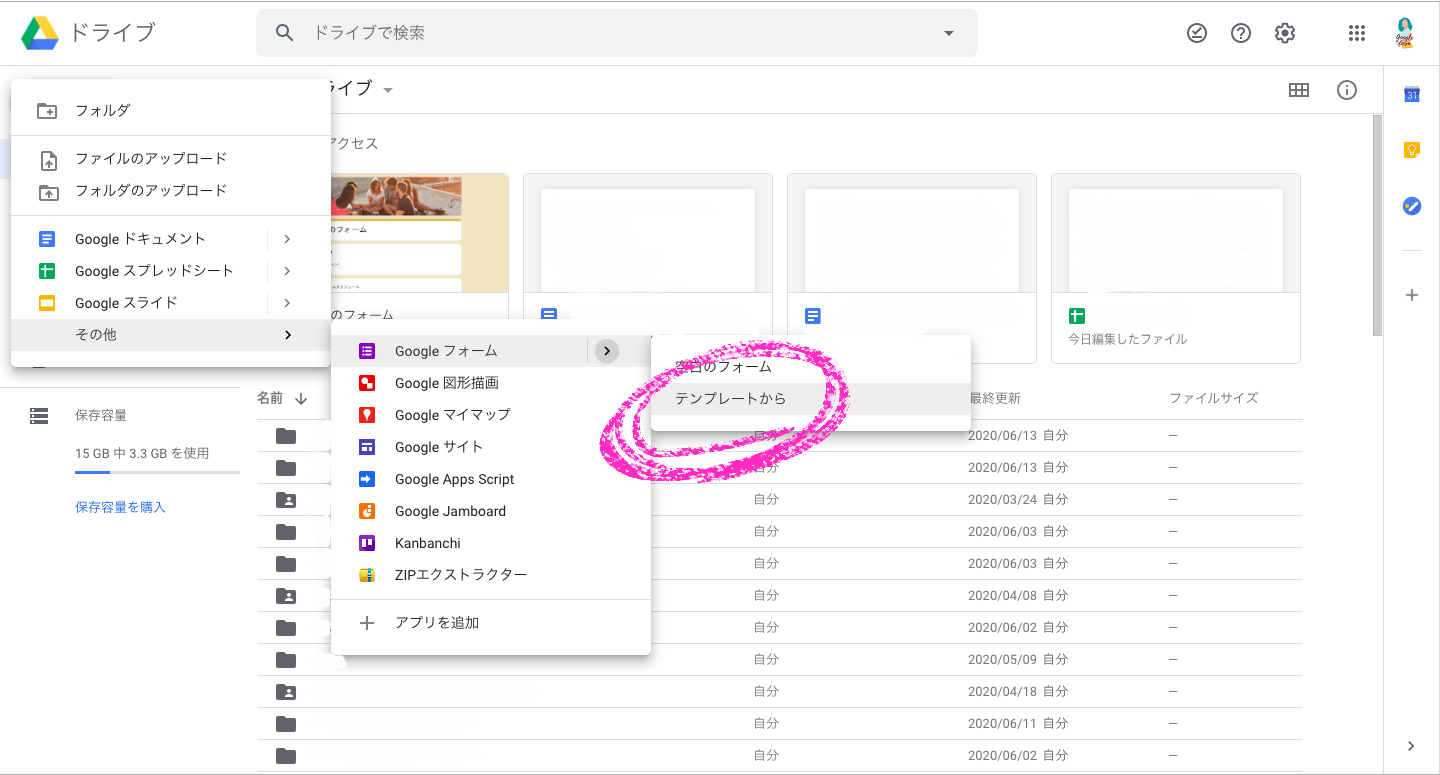Select Google マイマップ menu item

490,415
